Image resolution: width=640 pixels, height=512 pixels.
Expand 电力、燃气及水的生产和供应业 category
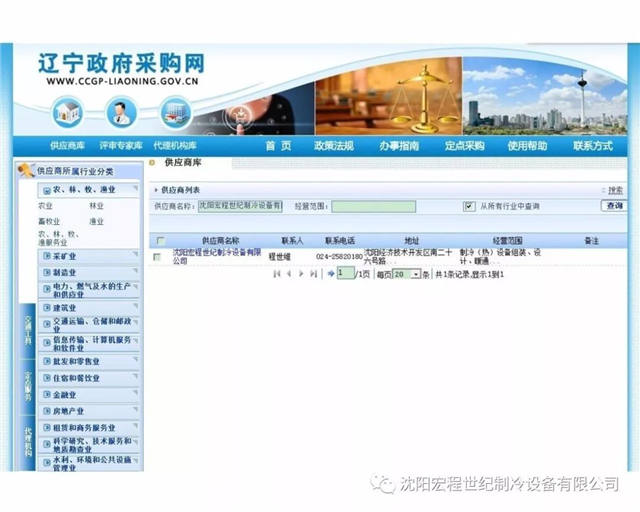88,290
